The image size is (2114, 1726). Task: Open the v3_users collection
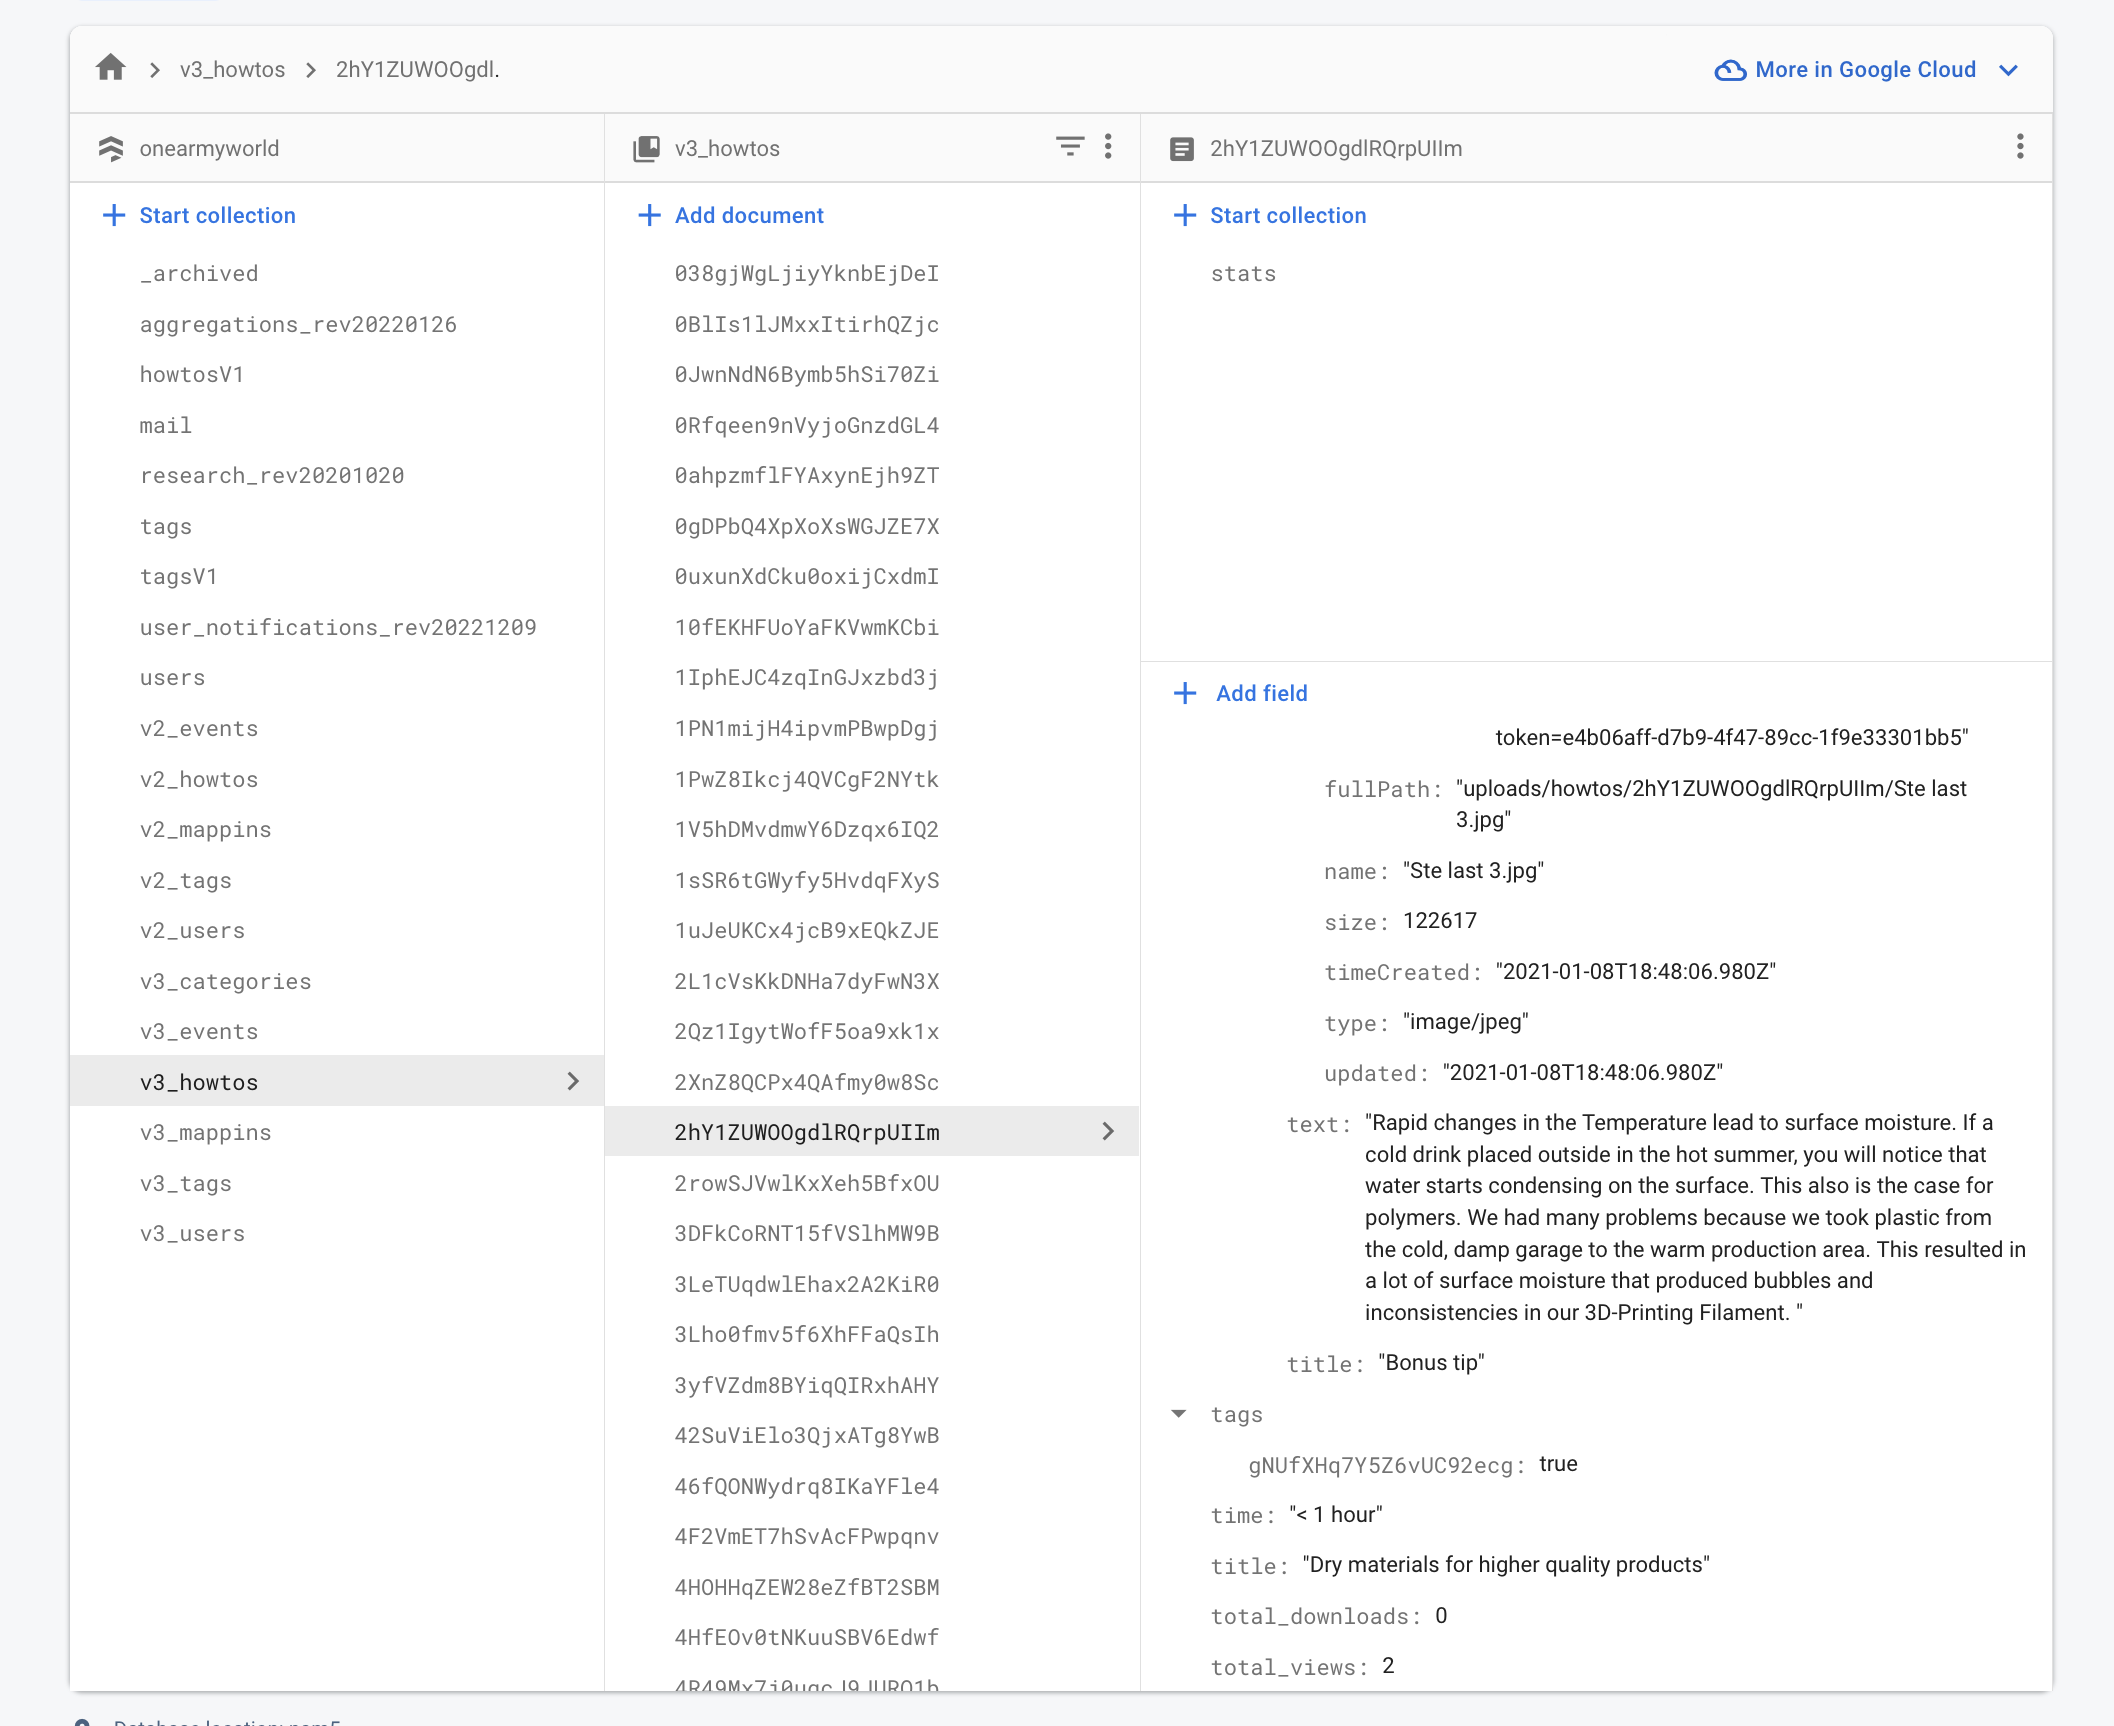click(193, 1233)
